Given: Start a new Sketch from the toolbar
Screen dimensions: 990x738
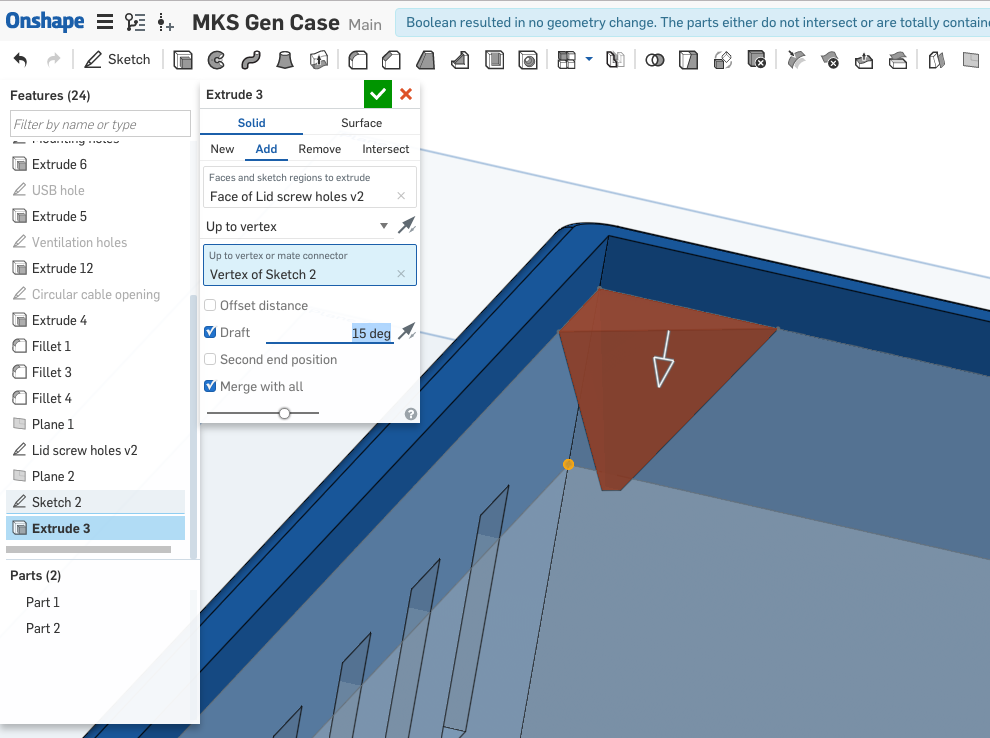Looking at the screenshot, I should click(117, 60).
